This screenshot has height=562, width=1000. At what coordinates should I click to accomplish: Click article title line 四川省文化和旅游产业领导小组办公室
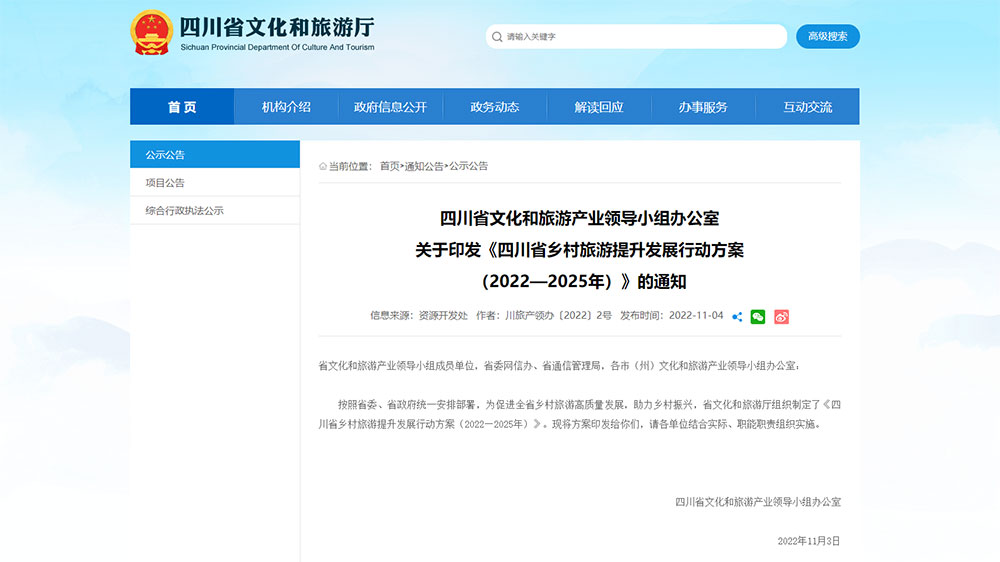tap(579, 218)
